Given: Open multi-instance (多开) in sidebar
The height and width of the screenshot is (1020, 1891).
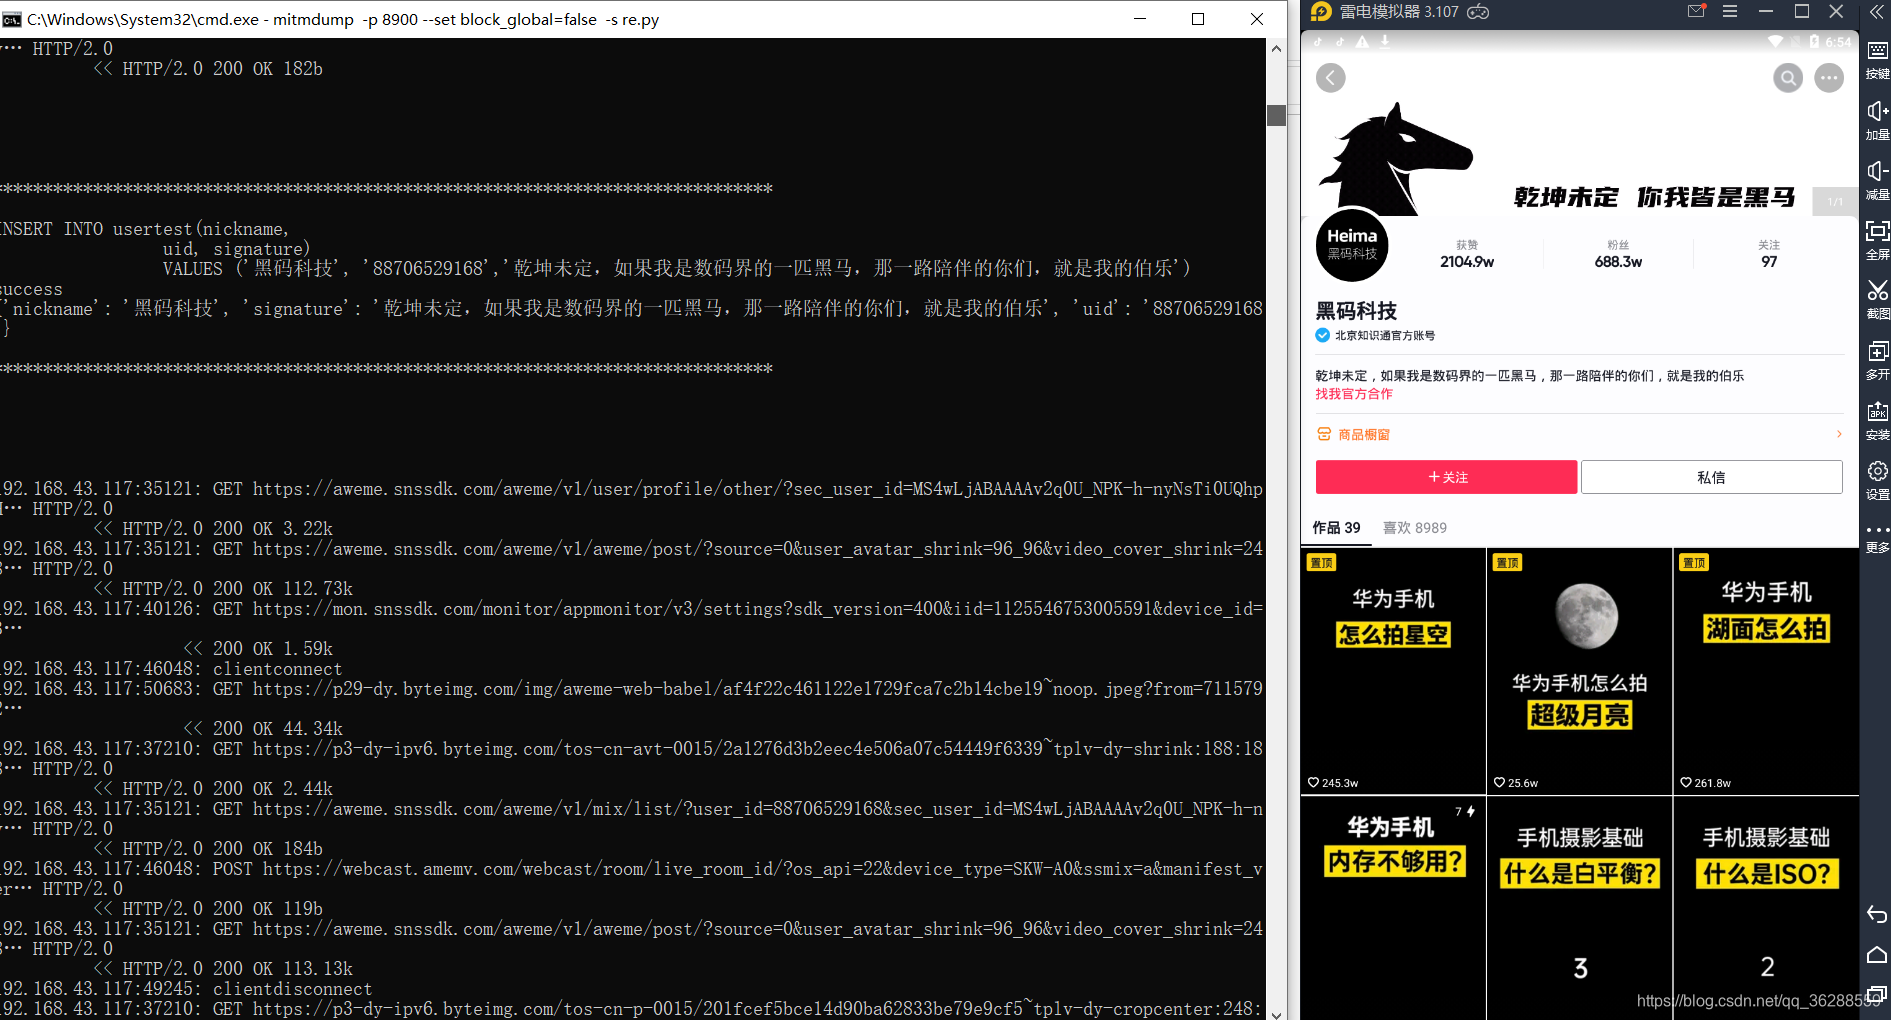Looking at the screenshot, I should point(1877,360).
